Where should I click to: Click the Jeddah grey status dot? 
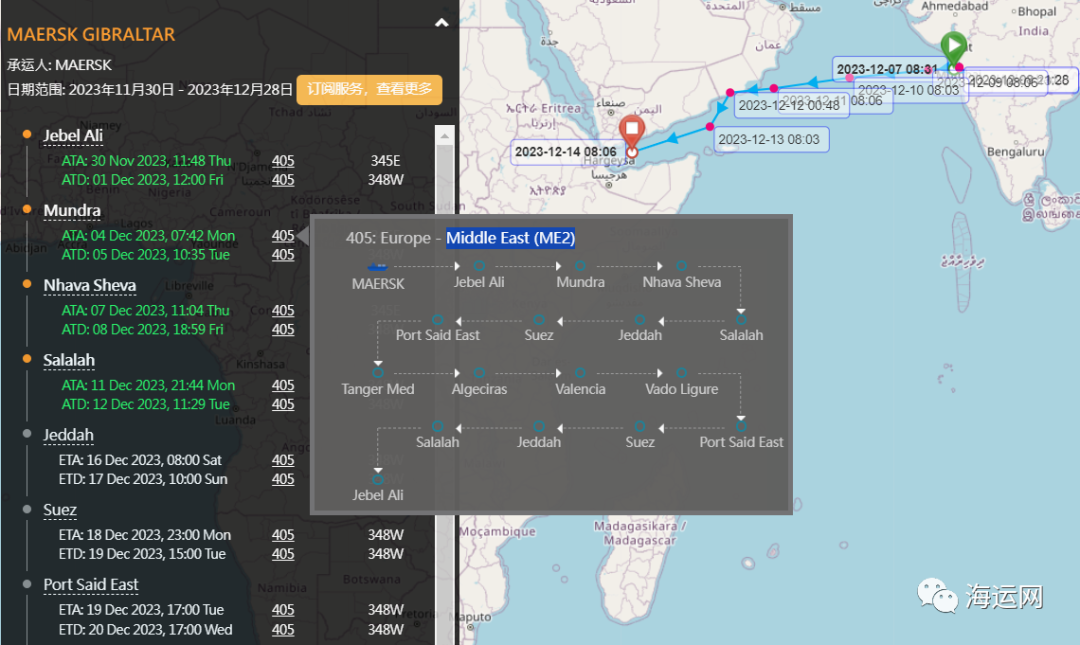click(x=27, y=433)
